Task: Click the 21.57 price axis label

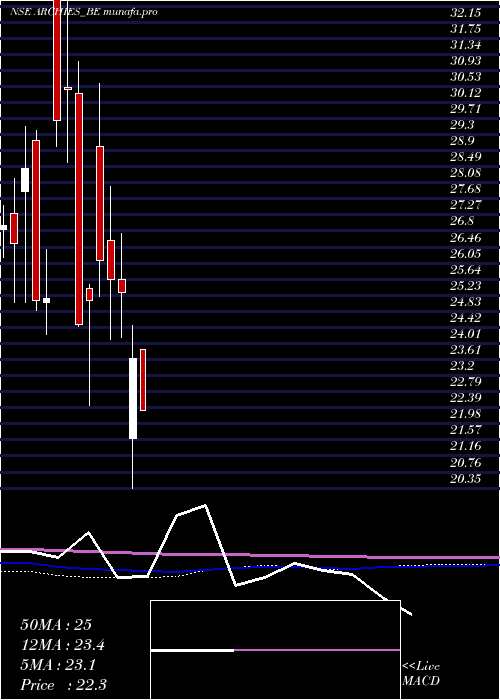Action: 465,431
